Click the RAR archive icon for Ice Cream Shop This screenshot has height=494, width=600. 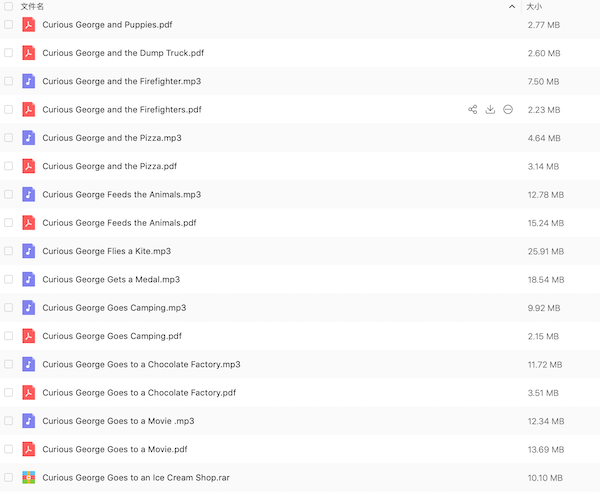click(29, 478)
